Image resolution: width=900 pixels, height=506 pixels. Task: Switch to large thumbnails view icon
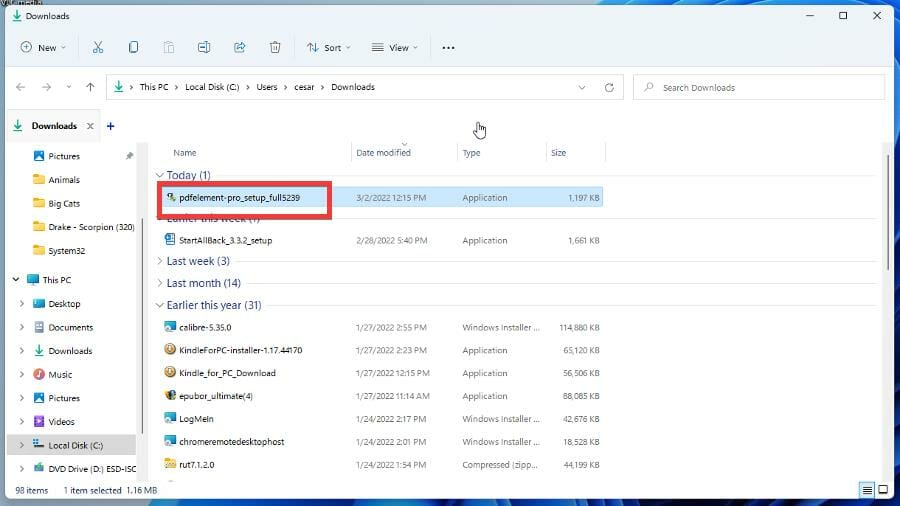(883, 490)
